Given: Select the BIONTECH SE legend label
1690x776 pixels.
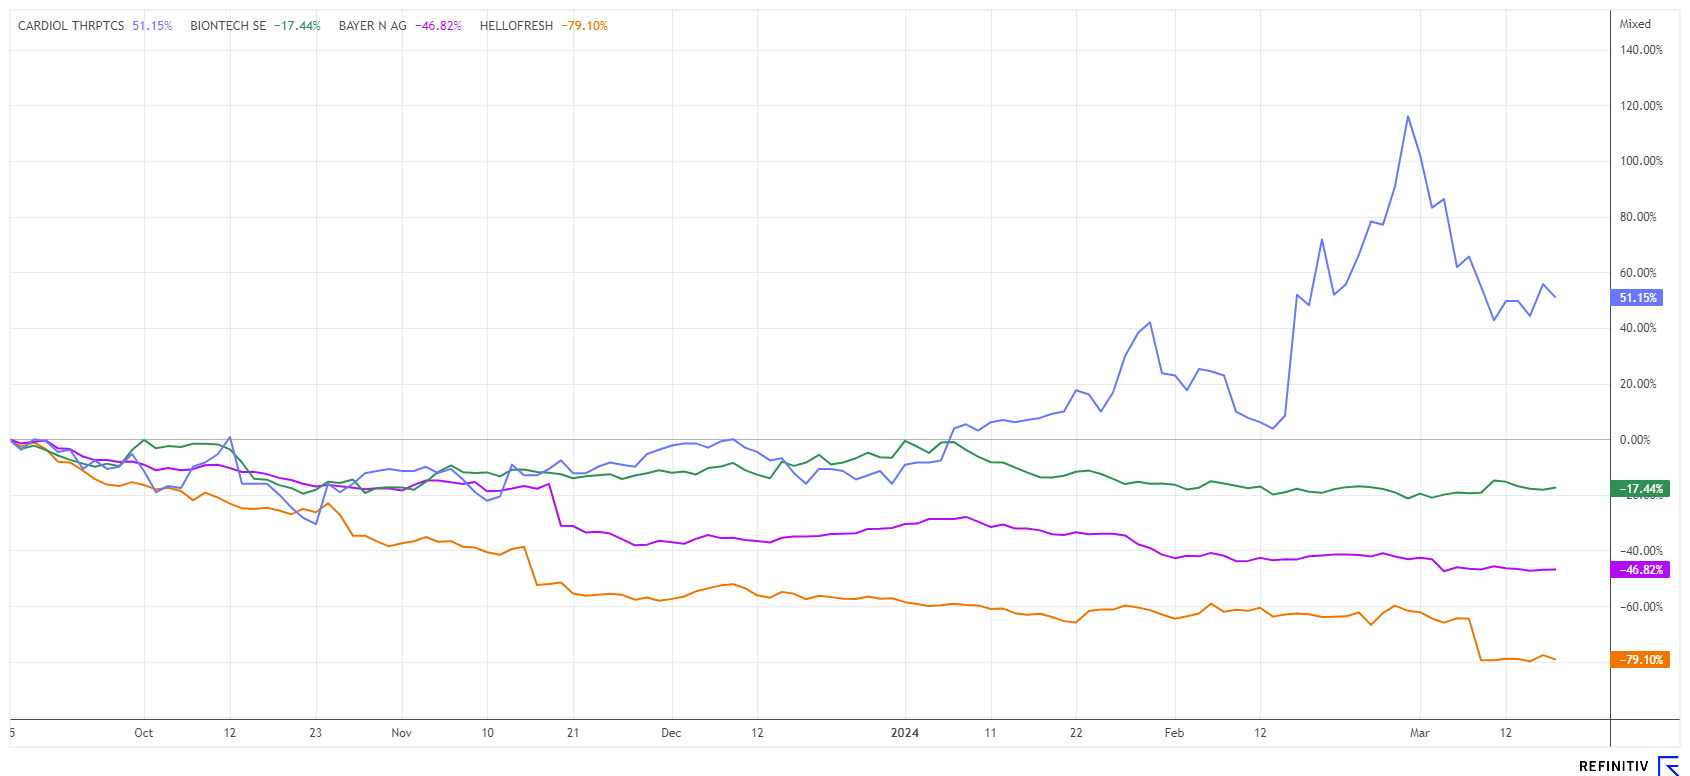Looking at the screenshot, I should point(228,26).
